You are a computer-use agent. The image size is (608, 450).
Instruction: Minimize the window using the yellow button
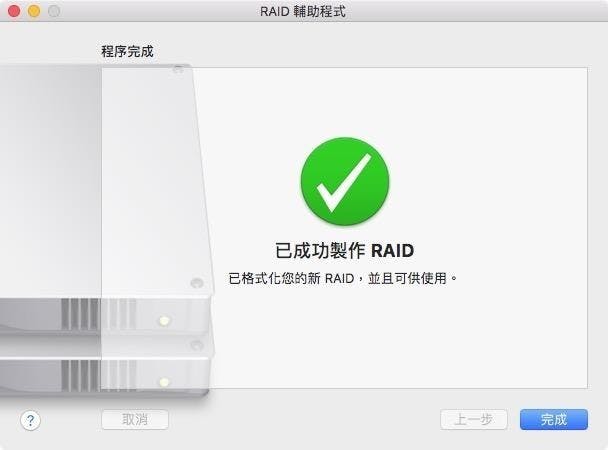[x=34, y=11]
